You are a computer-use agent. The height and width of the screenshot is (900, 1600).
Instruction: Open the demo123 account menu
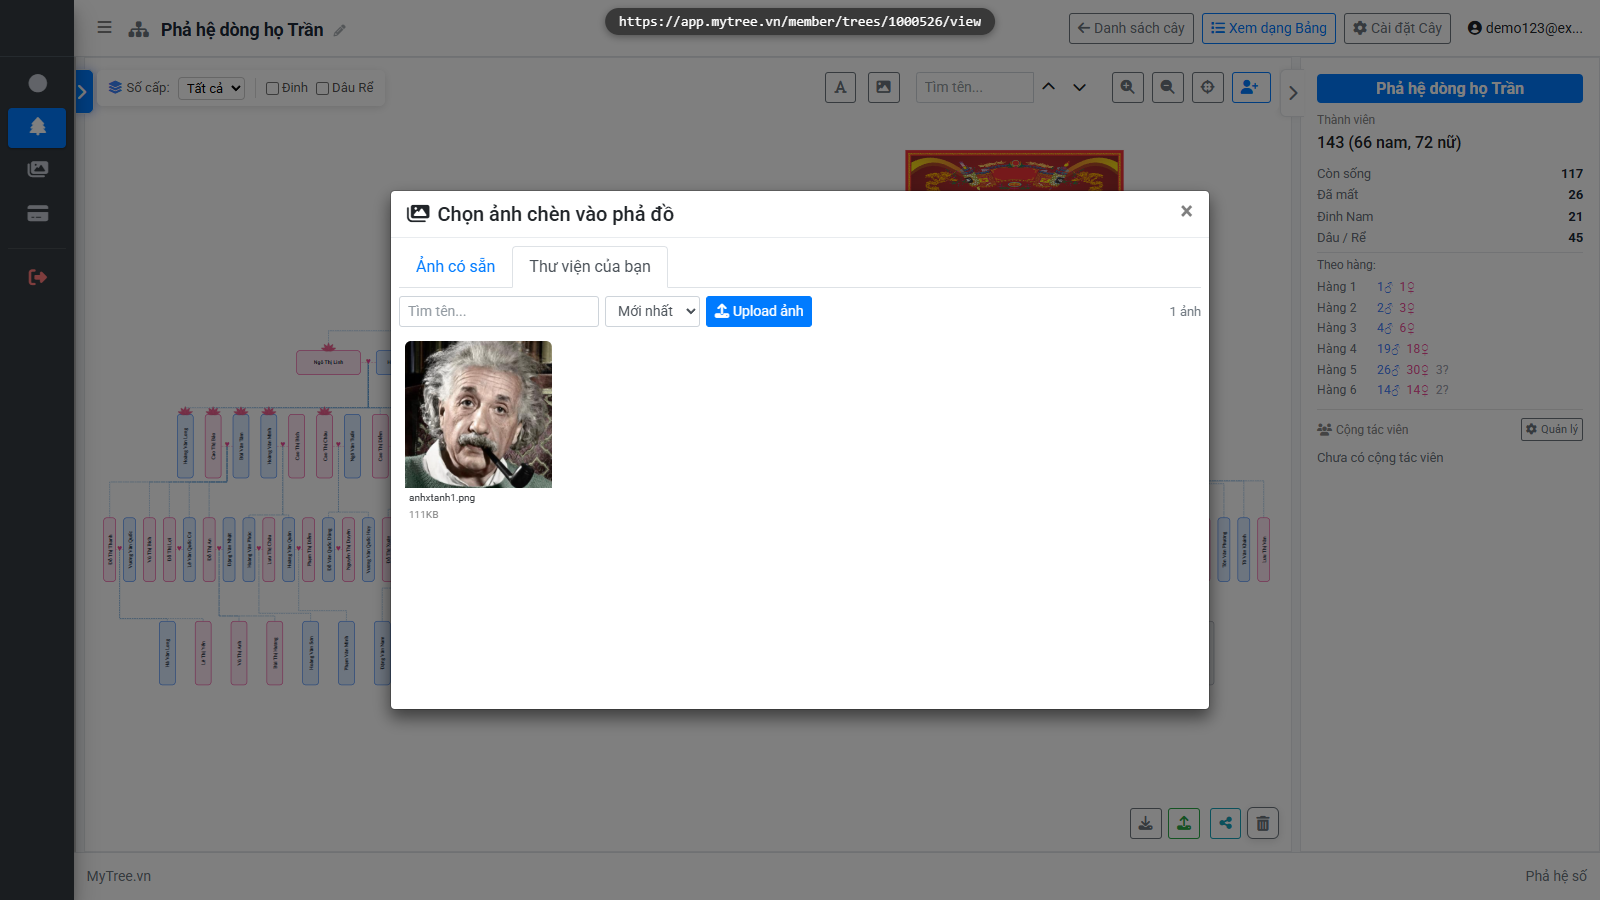(x=1525, y=28)
